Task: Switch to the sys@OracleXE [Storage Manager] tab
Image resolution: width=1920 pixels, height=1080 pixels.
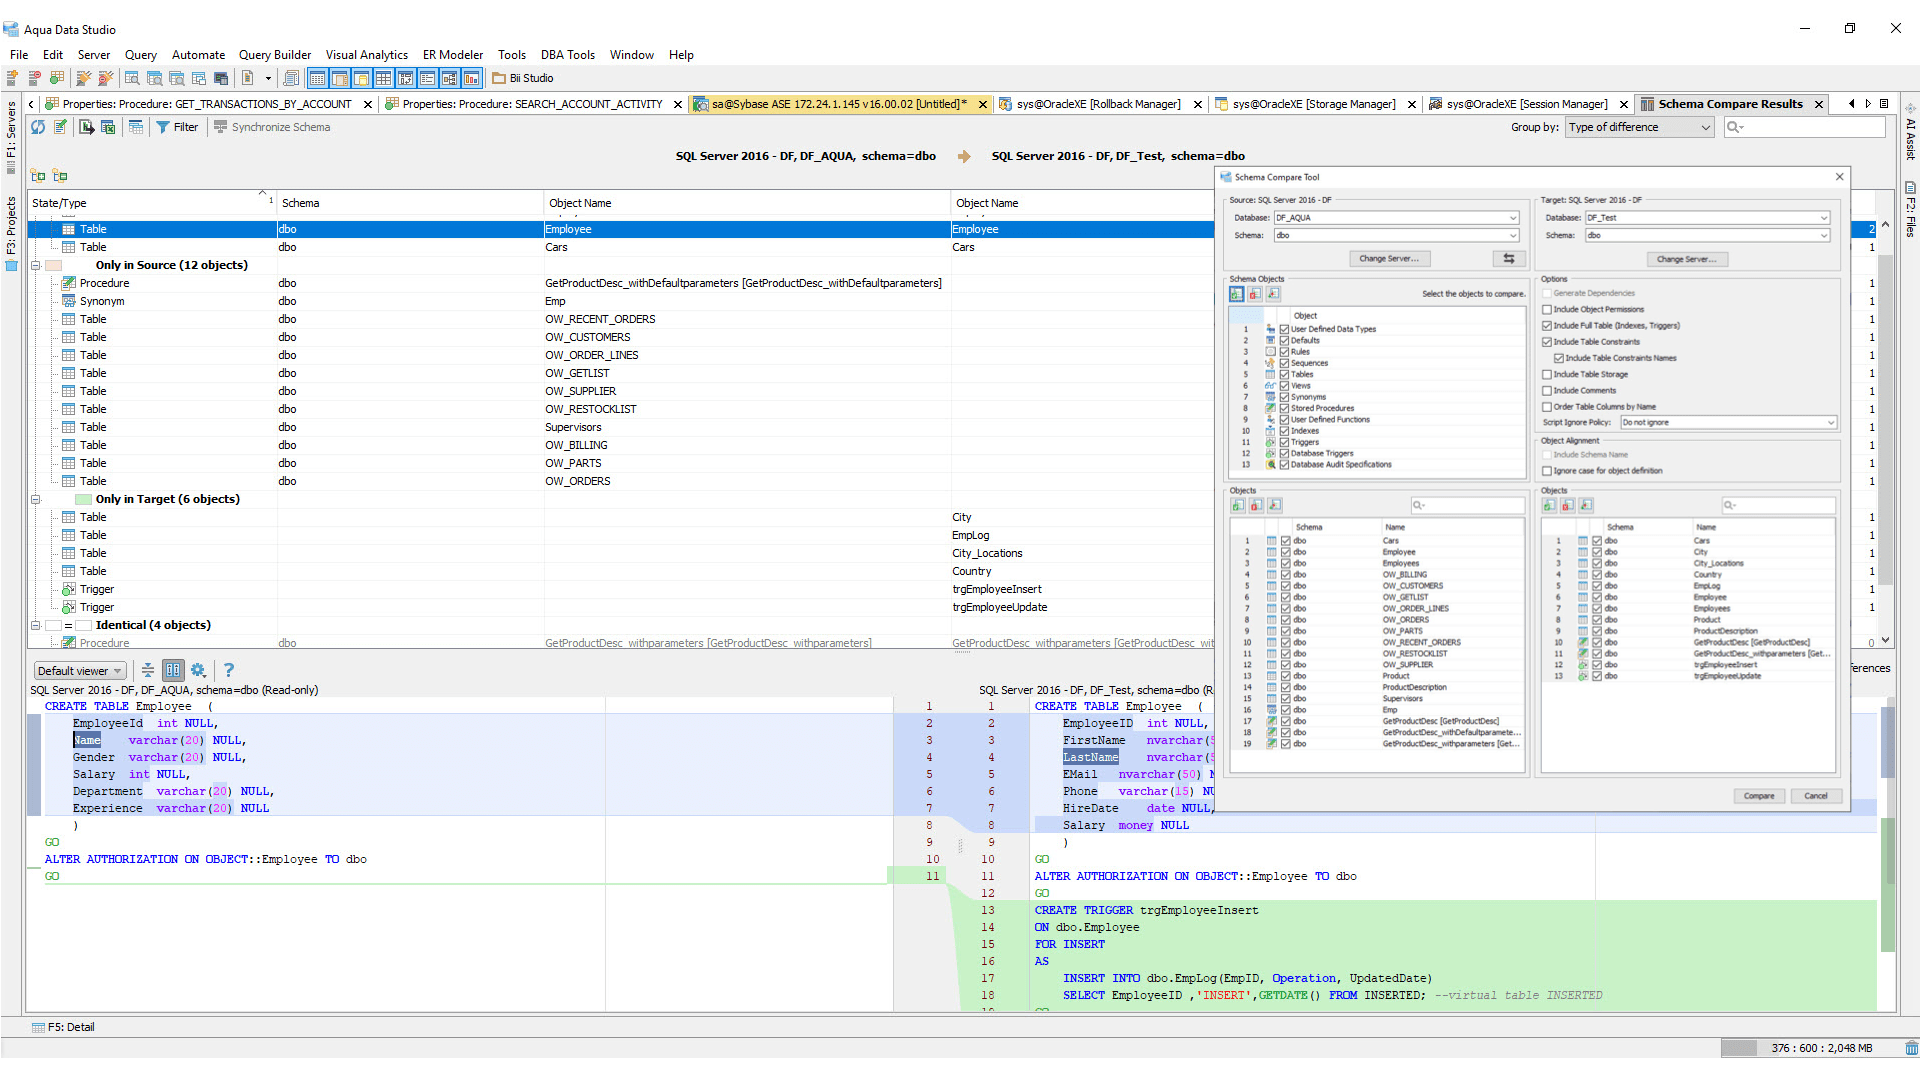Action: 1315,104
